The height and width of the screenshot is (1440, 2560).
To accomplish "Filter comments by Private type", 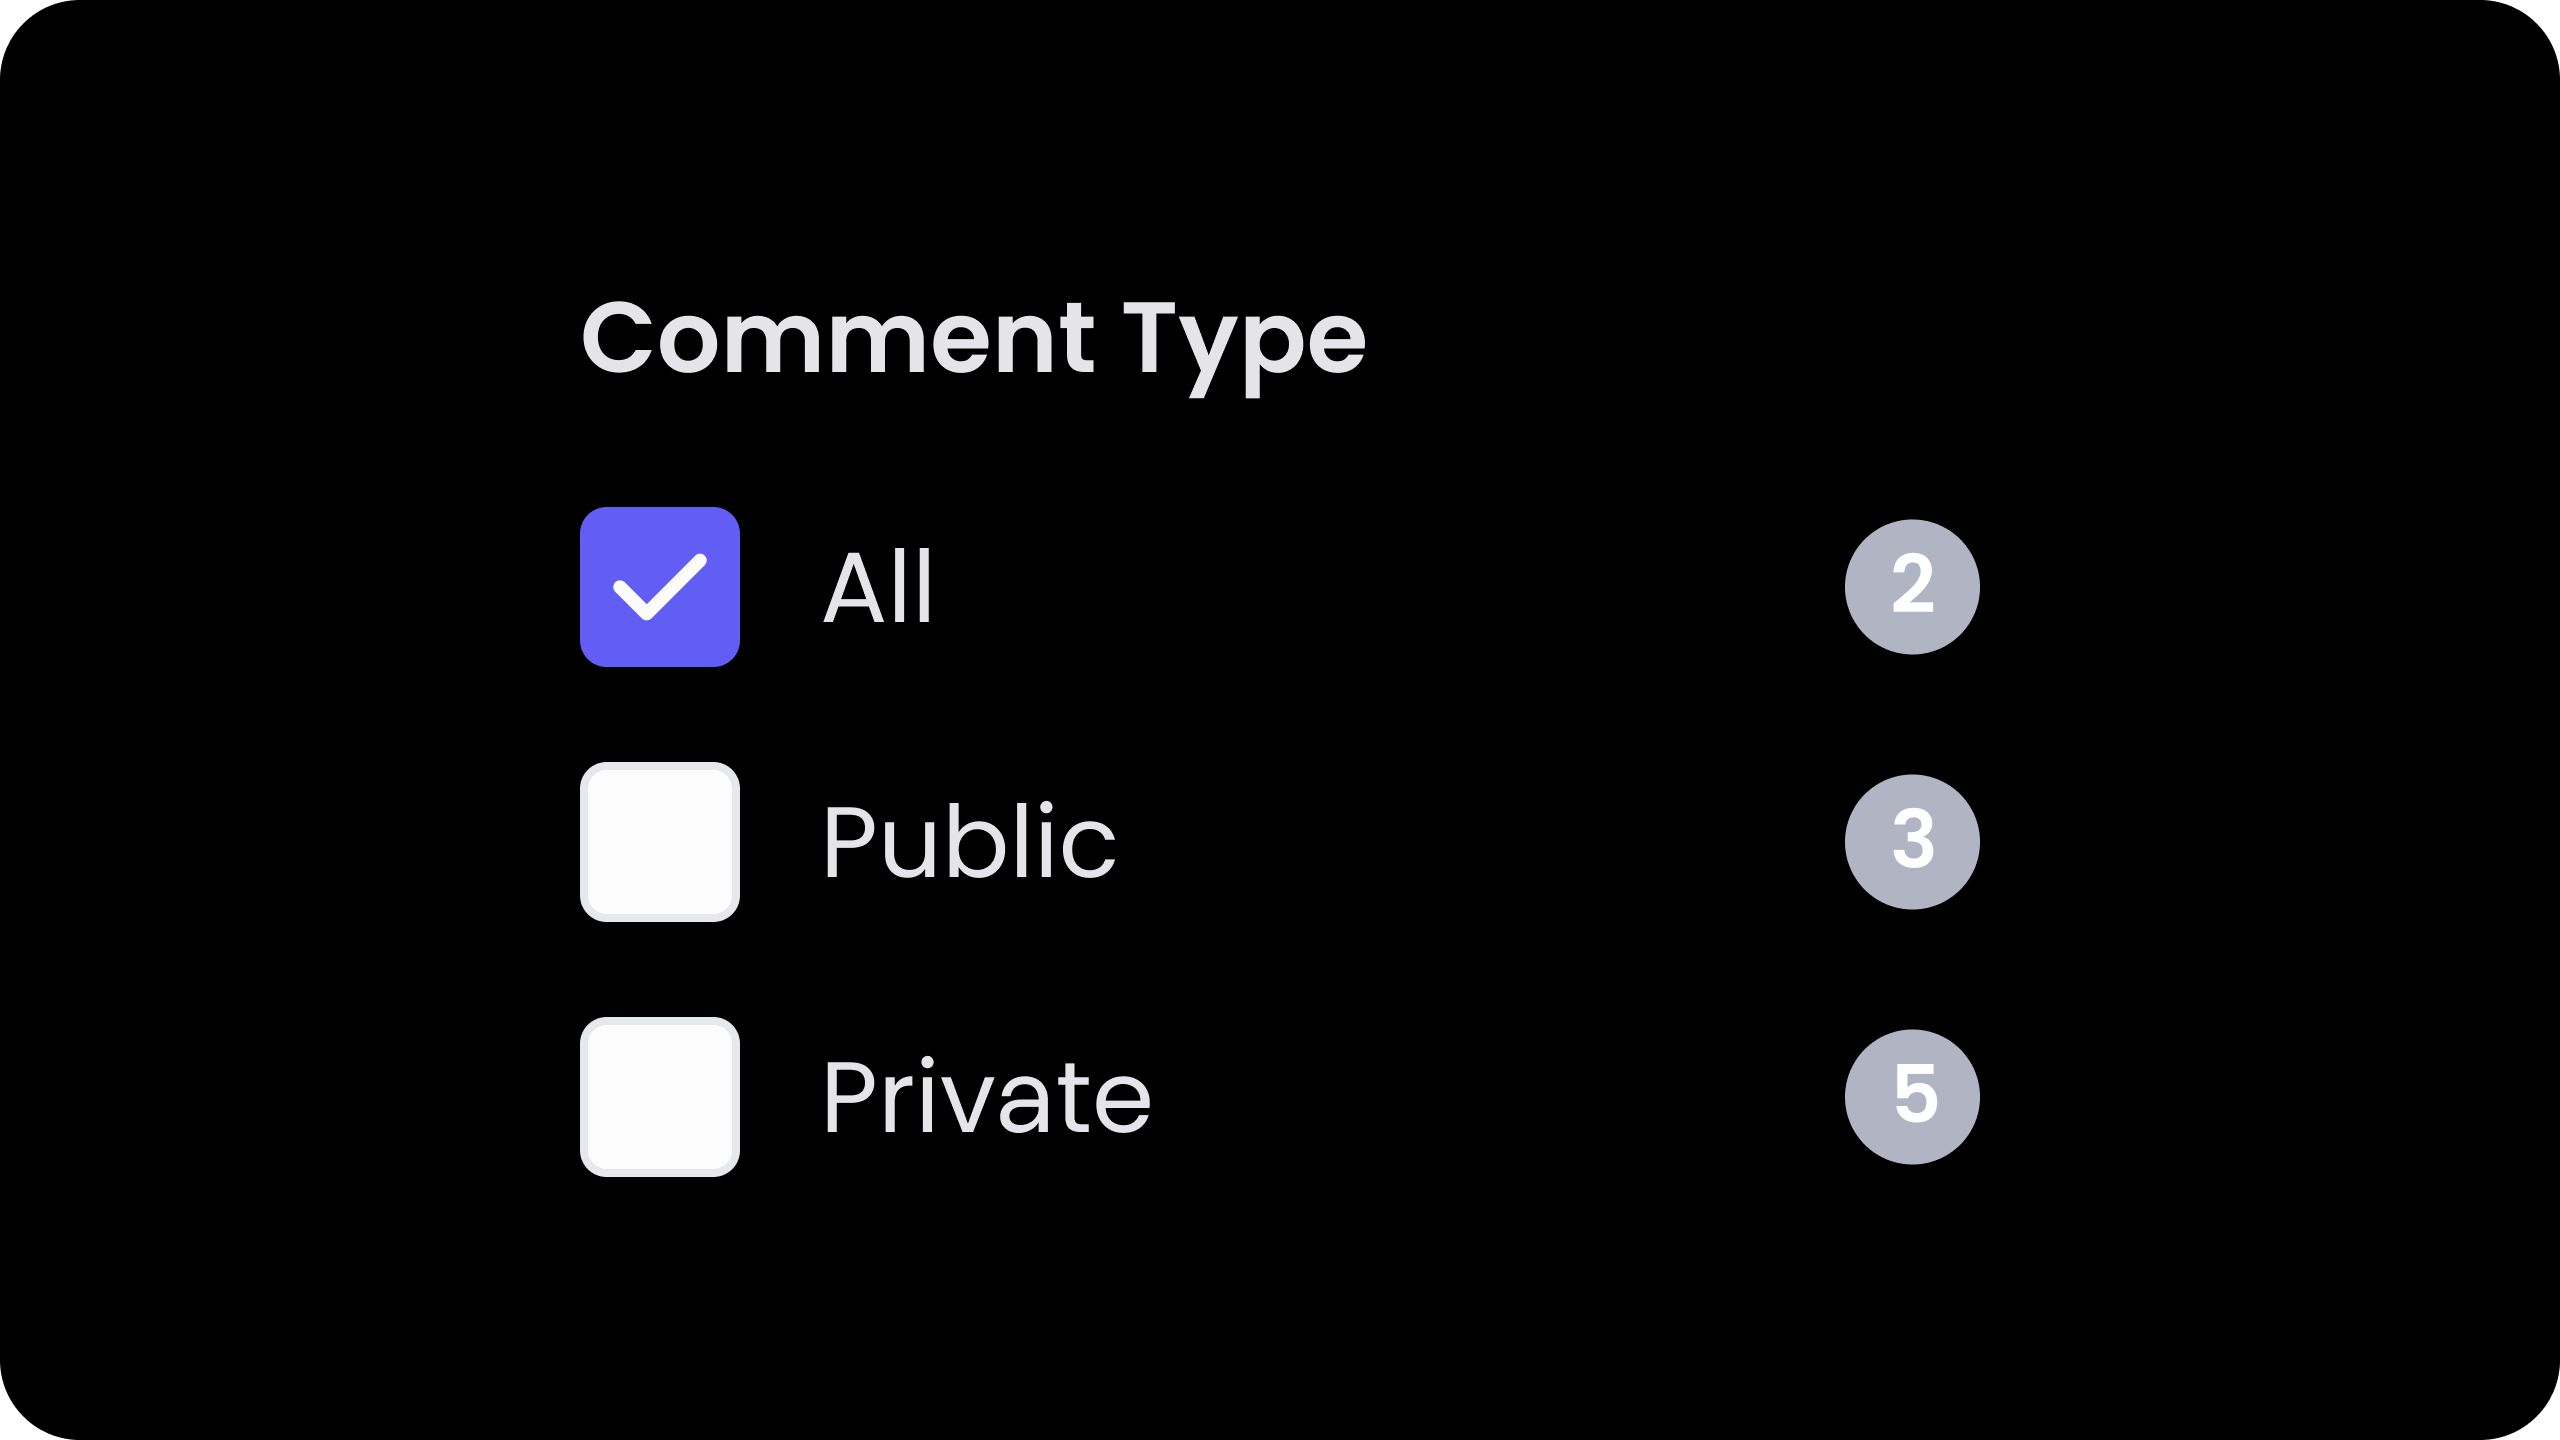I will pyautogui.click(x=660, y=1097).
